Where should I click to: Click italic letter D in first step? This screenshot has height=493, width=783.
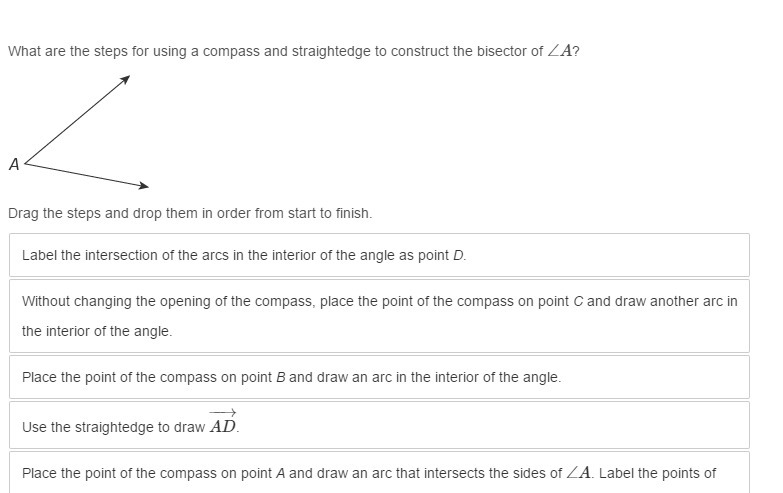[457, 255]
